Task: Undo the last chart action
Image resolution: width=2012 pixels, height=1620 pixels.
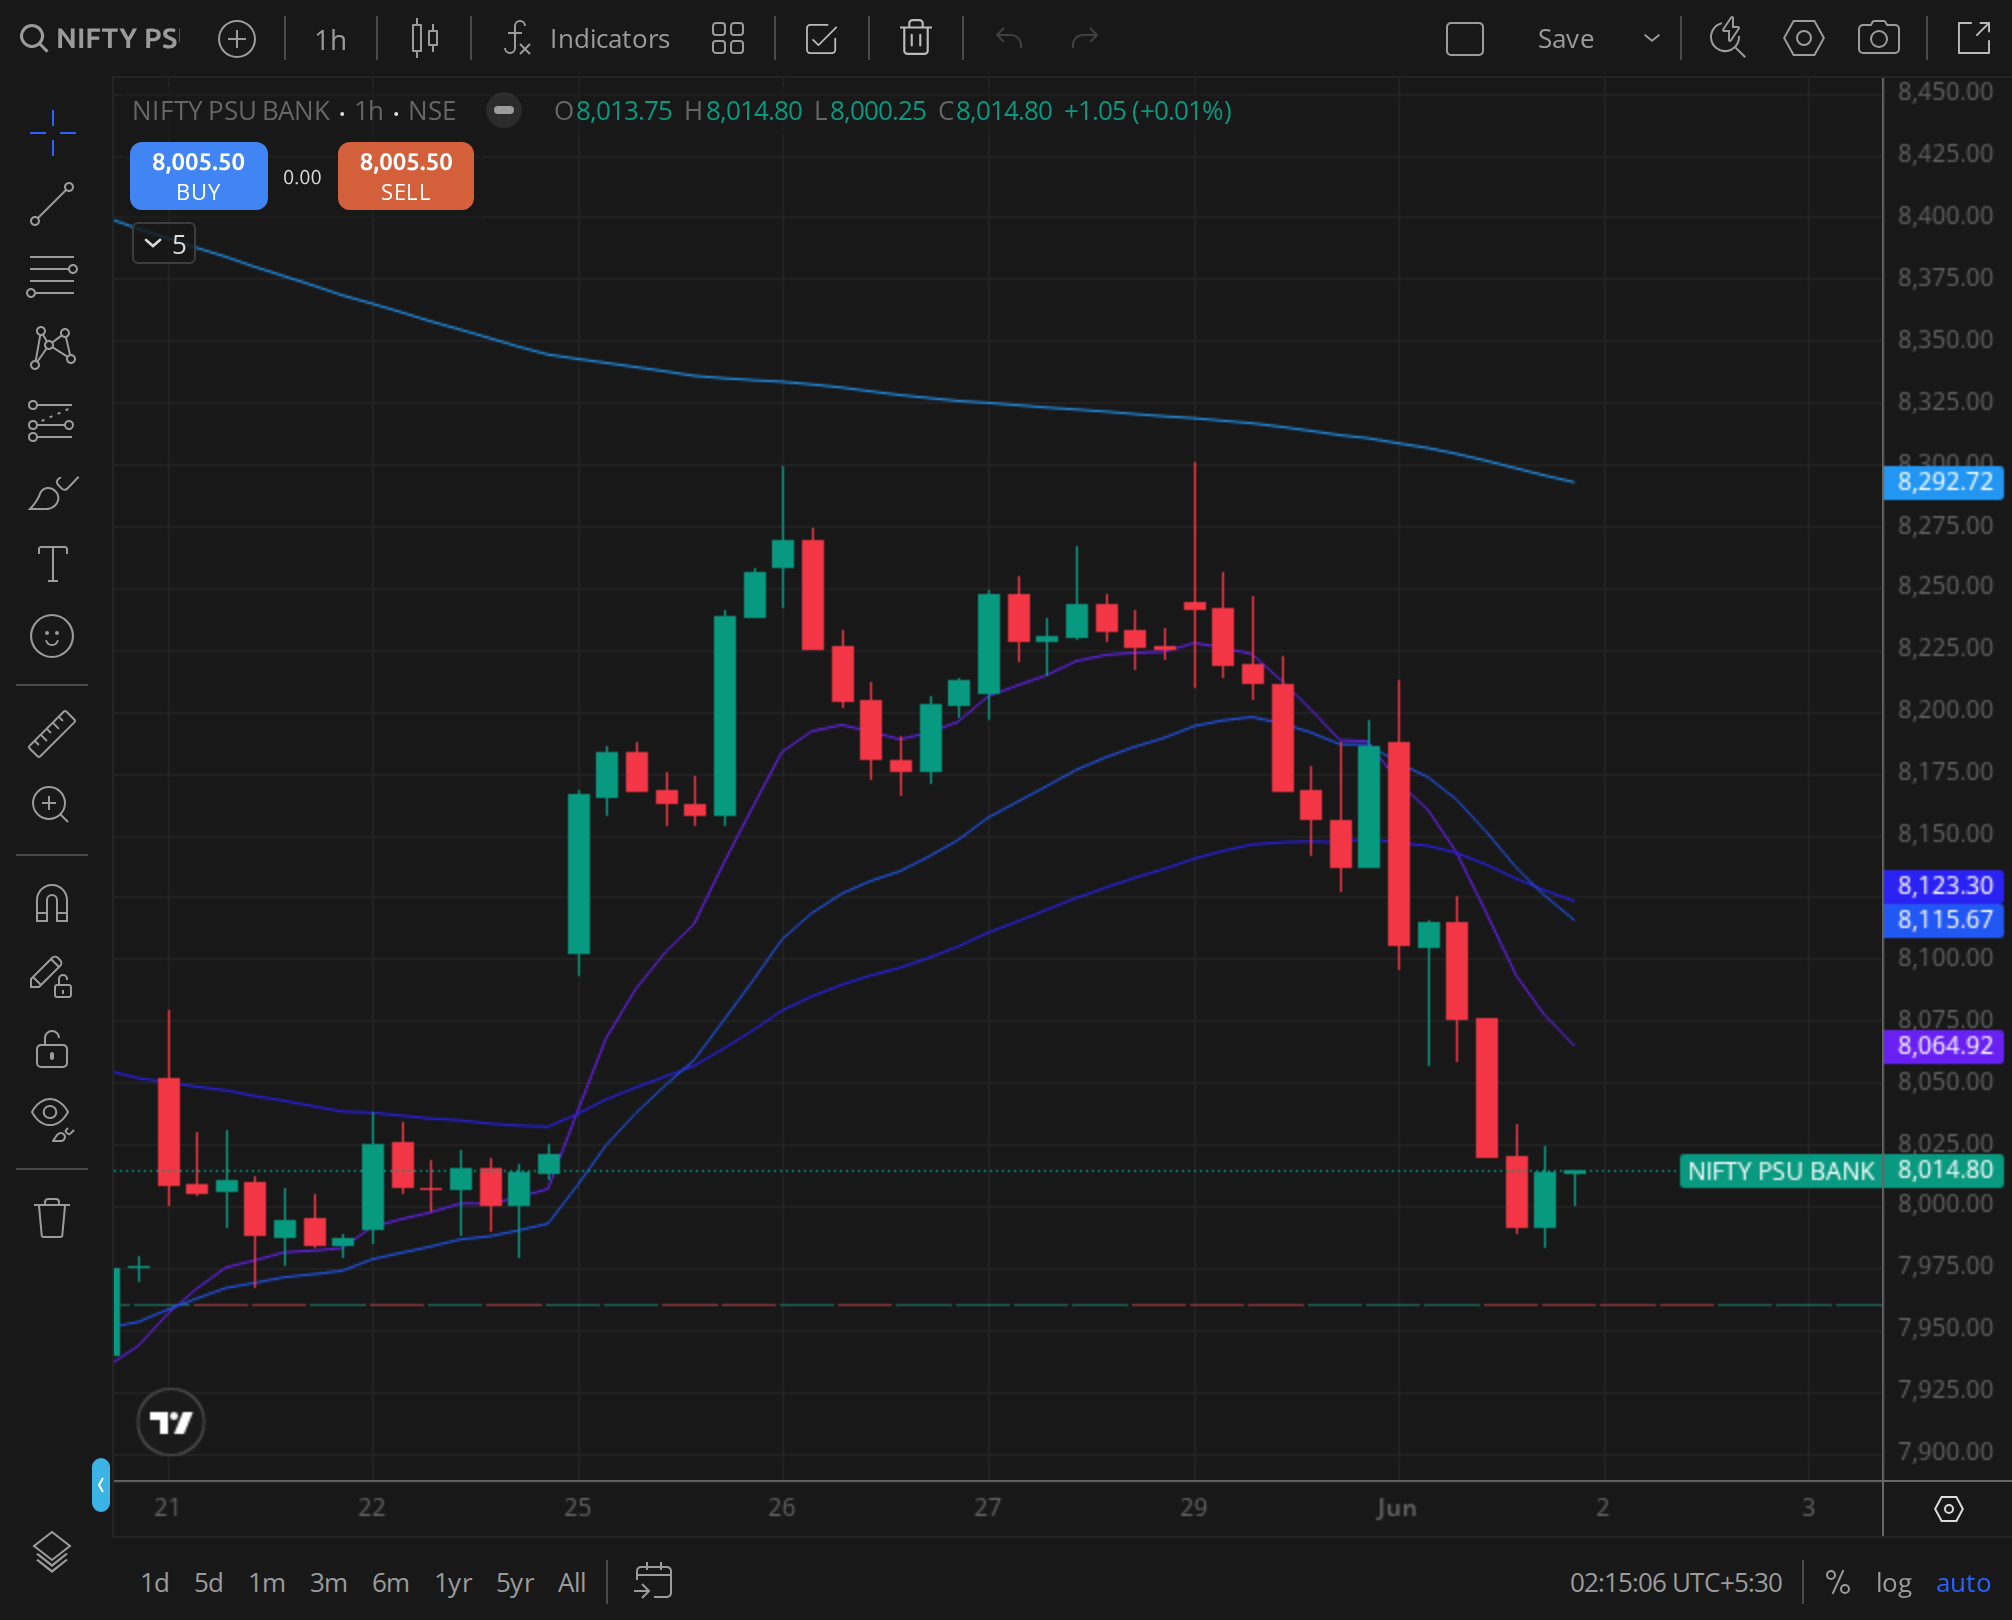Action: point(1009,39)
